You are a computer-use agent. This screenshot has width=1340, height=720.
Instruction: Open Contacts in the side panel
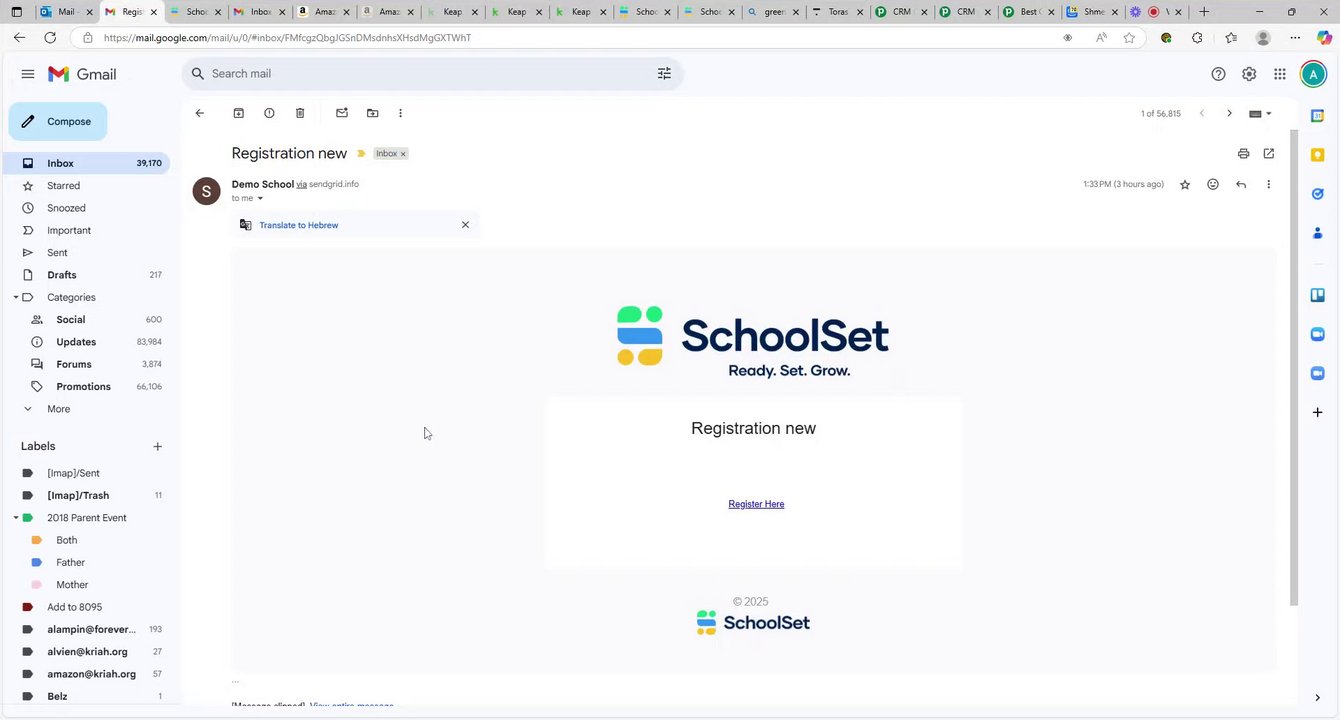click(x=1317, y=233)
